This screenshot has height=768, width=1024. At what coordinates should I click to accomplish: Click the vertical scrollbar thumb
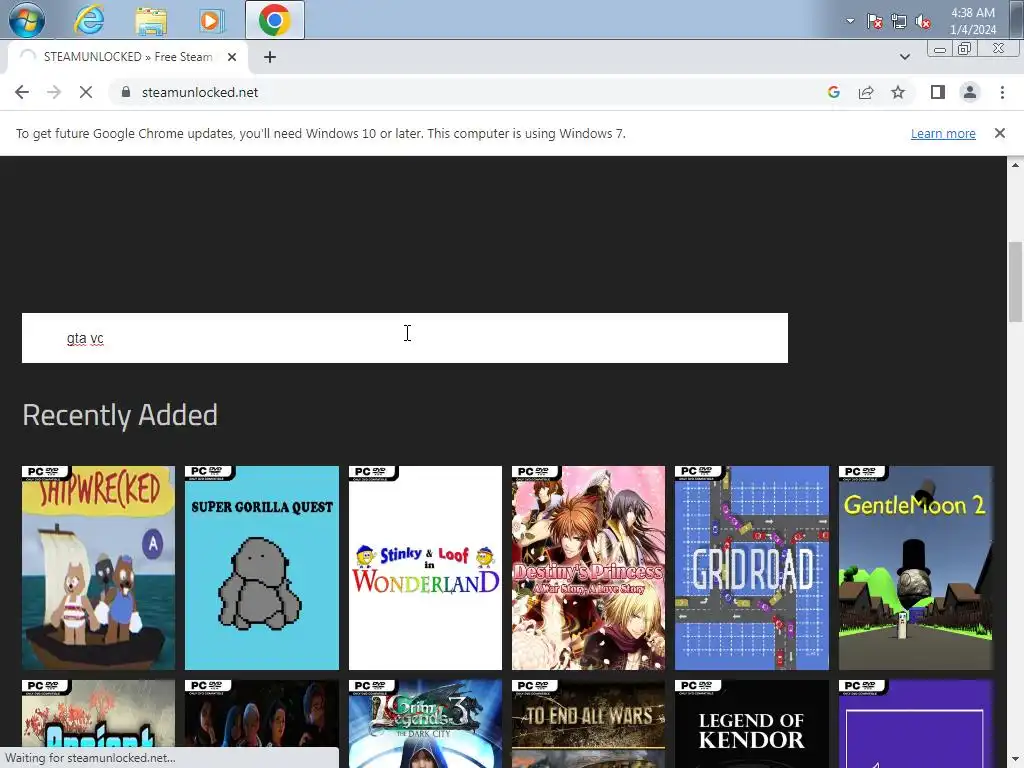[1015, 281]
